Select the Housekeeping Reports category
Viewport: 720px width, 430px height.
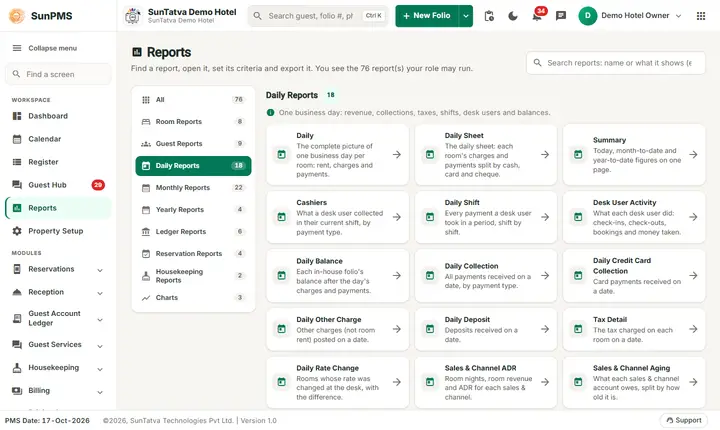pos(193,276)
